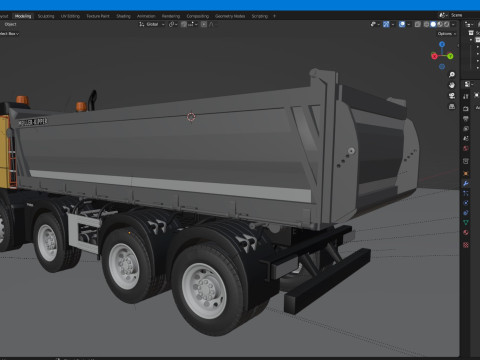
Task: Switch to the Shading workspace tab
Action: 124,16
